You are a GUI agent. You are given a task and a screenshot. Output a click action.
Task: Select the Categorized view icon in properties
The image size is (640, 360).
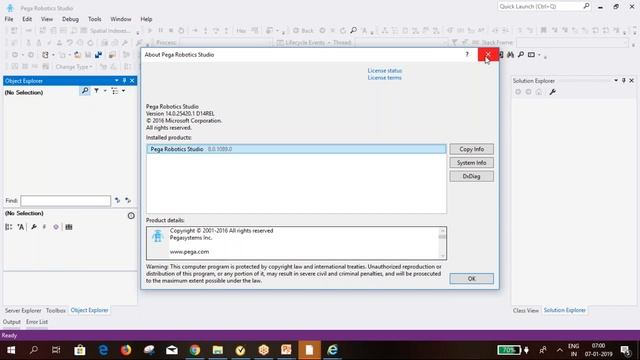click(x=9, y=227)
